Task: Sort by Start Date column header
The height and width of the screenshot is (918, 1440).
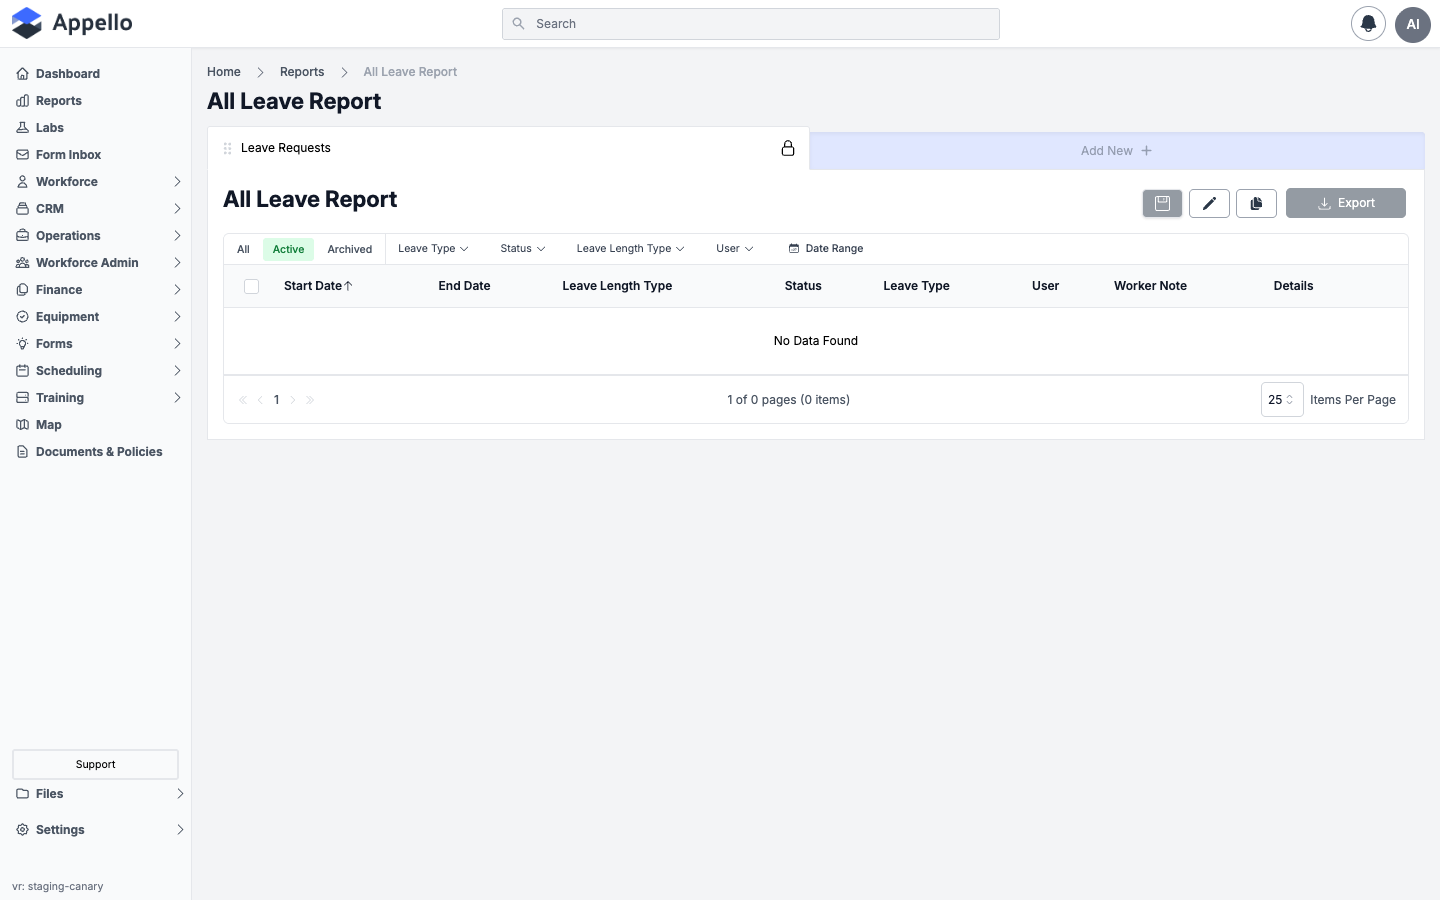Action: (x=318, y=286)
